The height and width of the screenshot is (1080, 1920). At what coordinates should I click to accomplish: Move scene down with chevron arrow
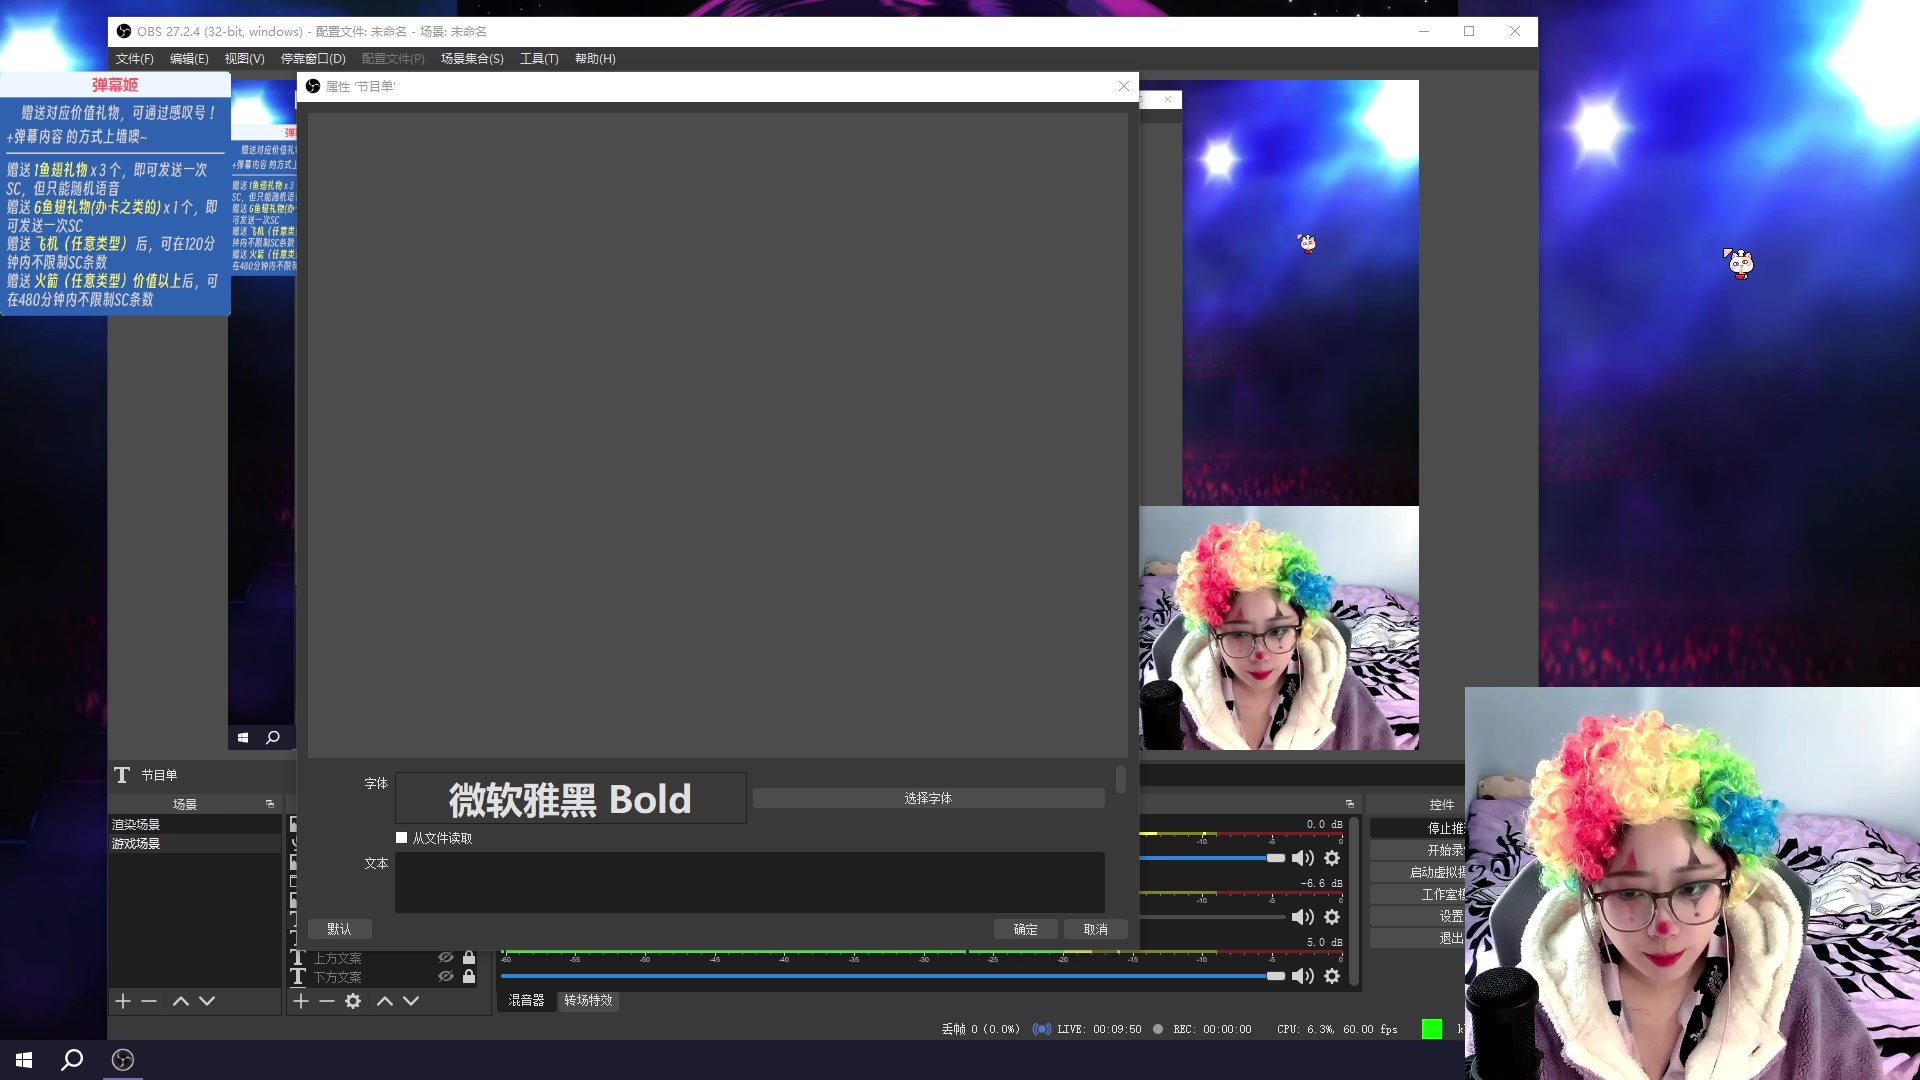[207, 1001]
